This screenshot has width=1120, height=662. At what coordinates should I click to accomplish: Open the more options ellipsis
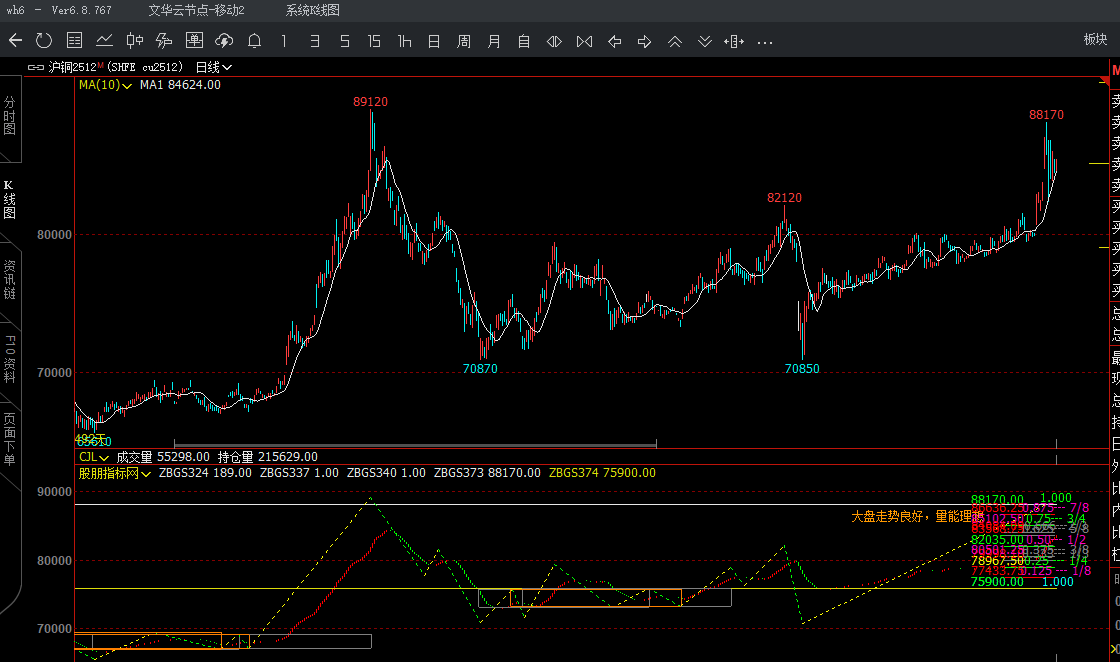point(765,41)
